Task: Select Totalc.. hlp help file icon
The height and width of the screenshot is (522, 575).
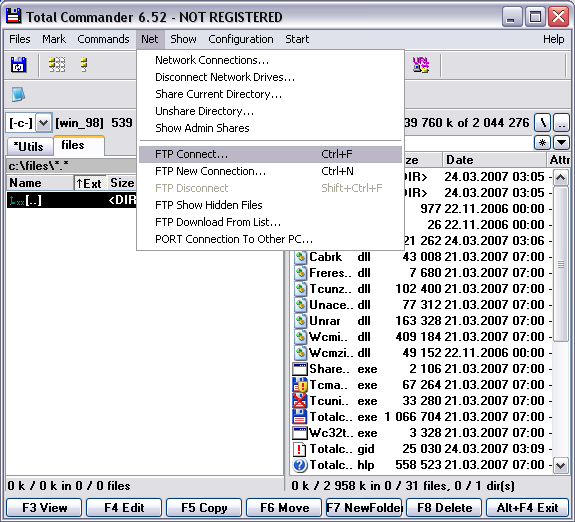Action: tap(300, 465)
